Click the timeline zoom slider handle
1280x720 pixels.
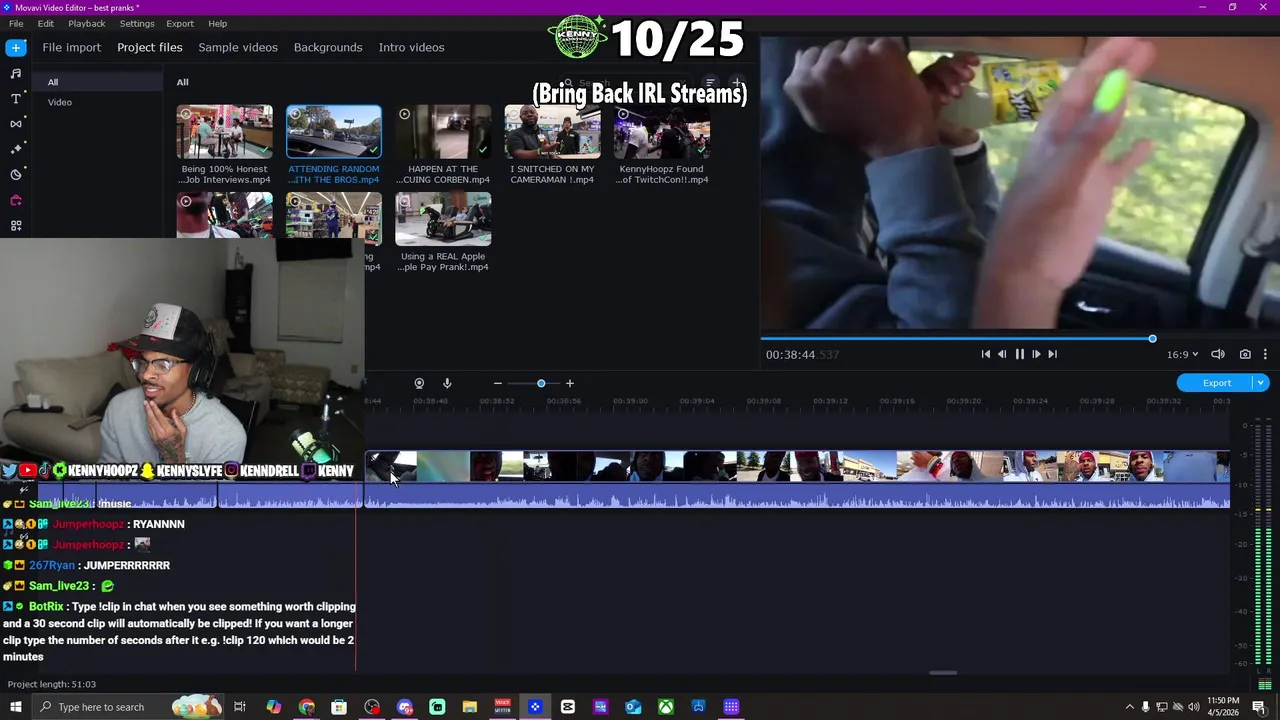pos(541,383)
